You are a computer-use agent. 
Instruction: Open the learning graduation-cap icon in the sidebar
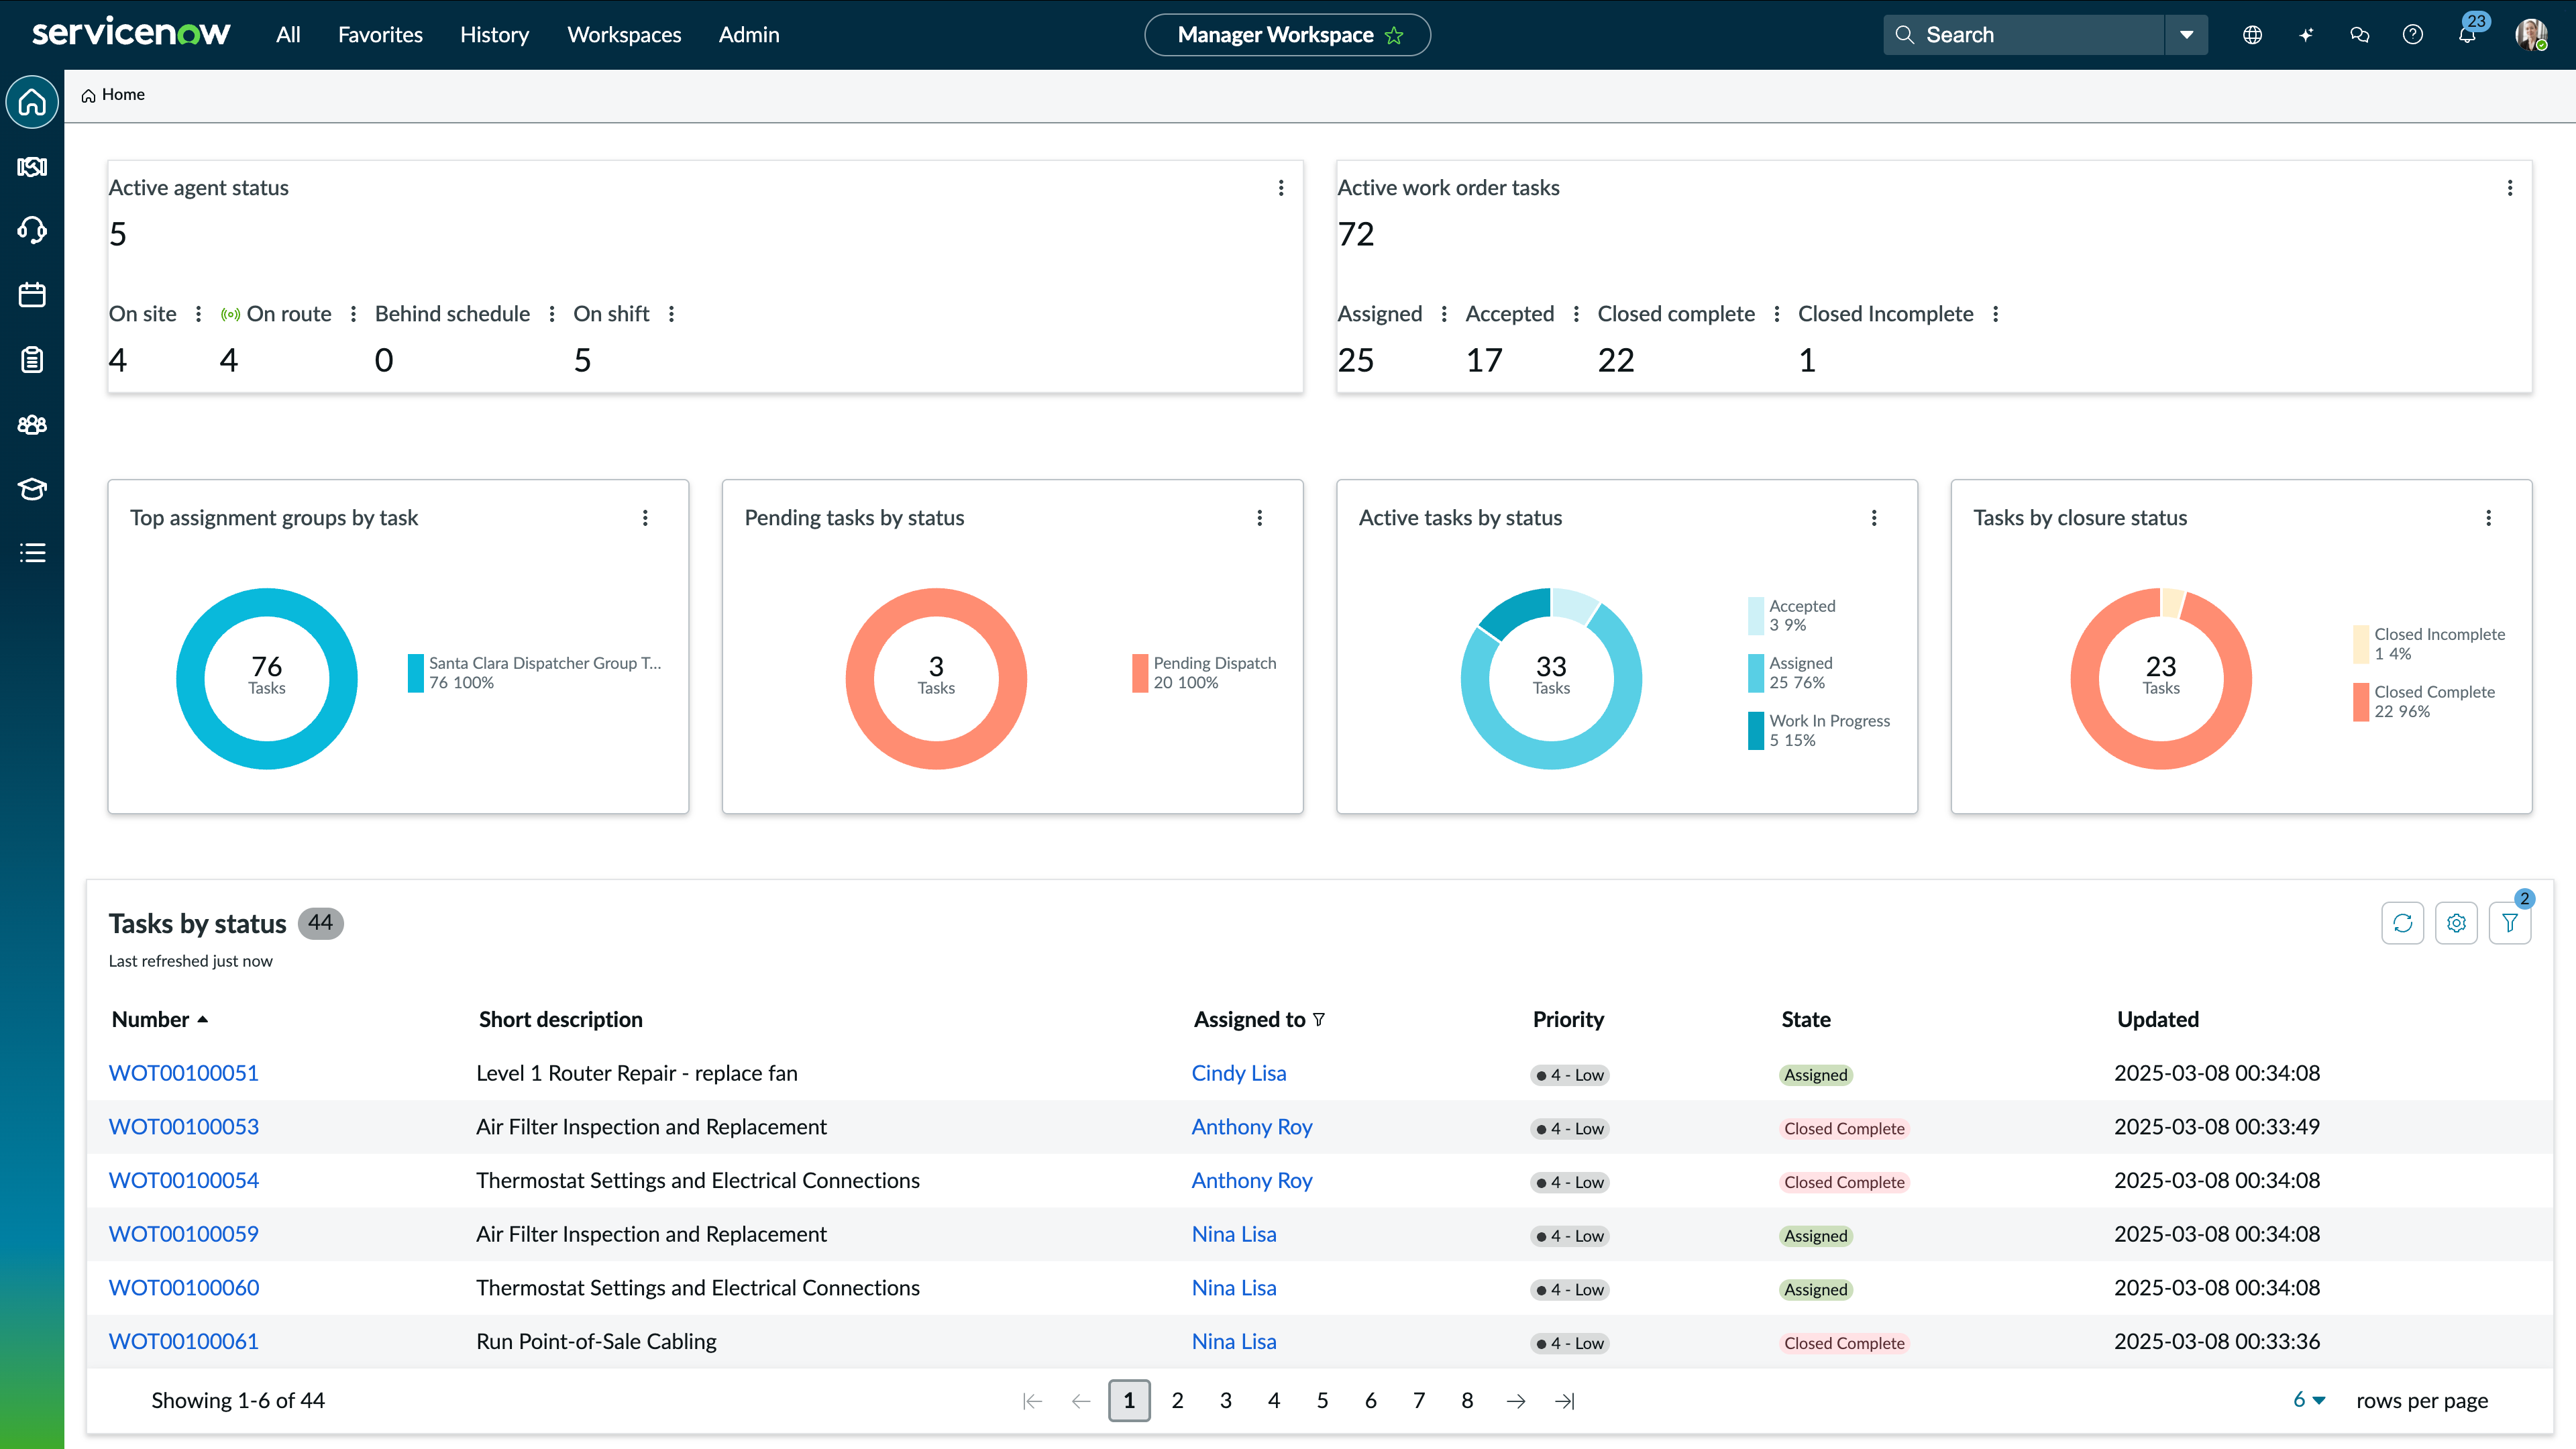32,489
